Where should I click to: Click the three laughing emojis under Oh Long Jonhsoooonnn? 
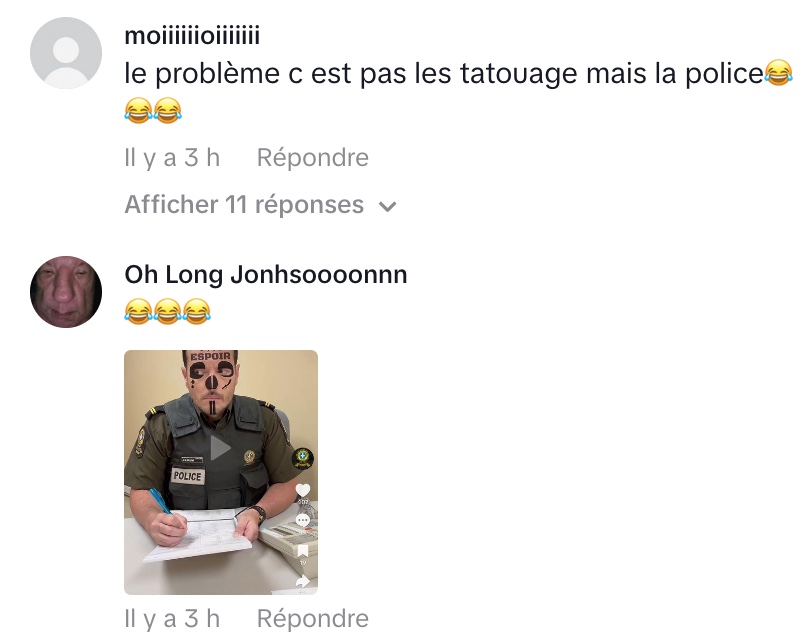click(168, 311)
